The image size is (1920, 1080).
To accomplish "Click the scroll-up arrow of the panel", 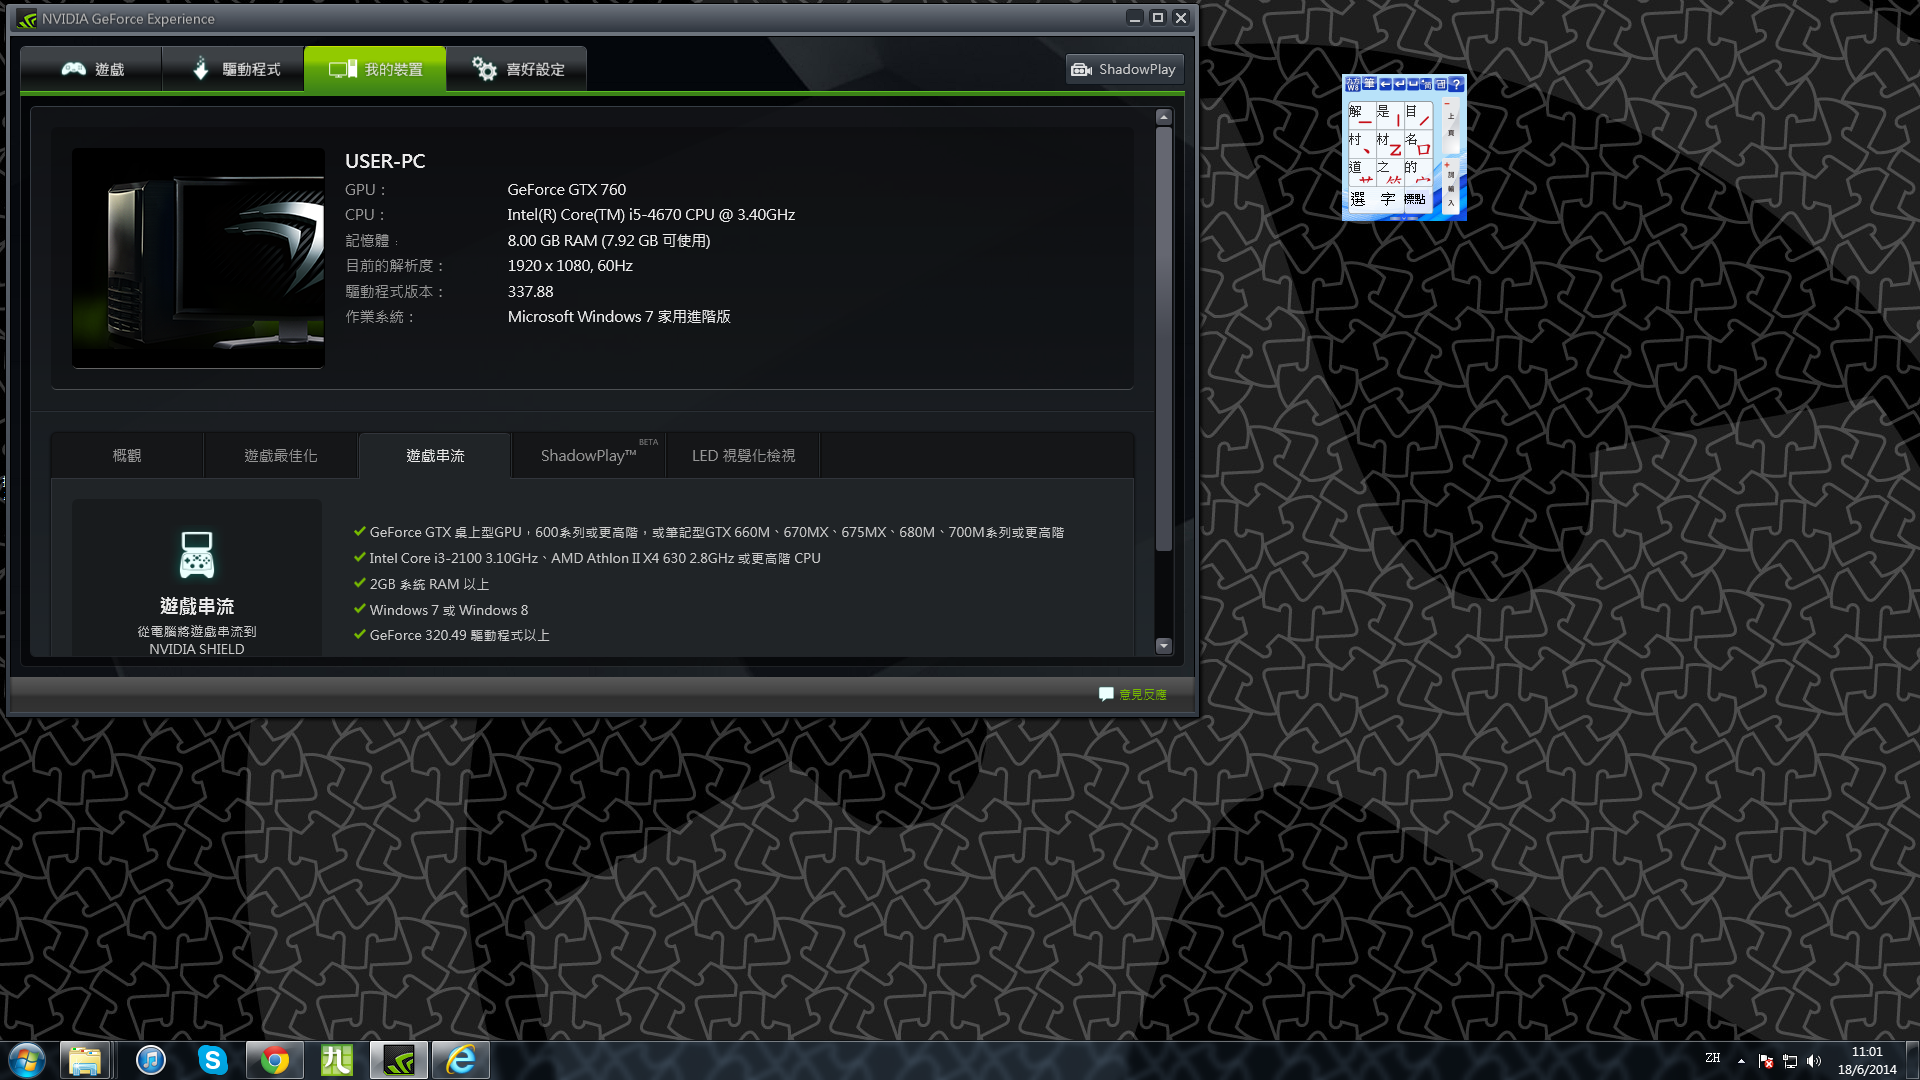I will (1163, 118).
